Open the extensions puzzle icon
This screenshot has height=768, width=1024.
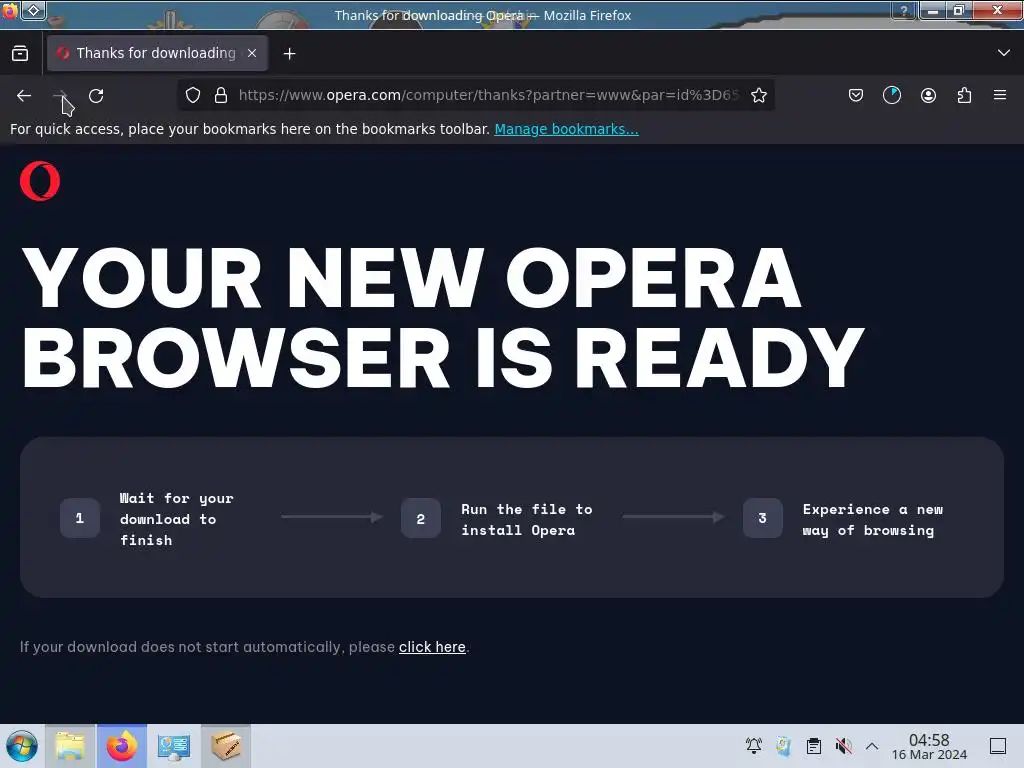964,95
